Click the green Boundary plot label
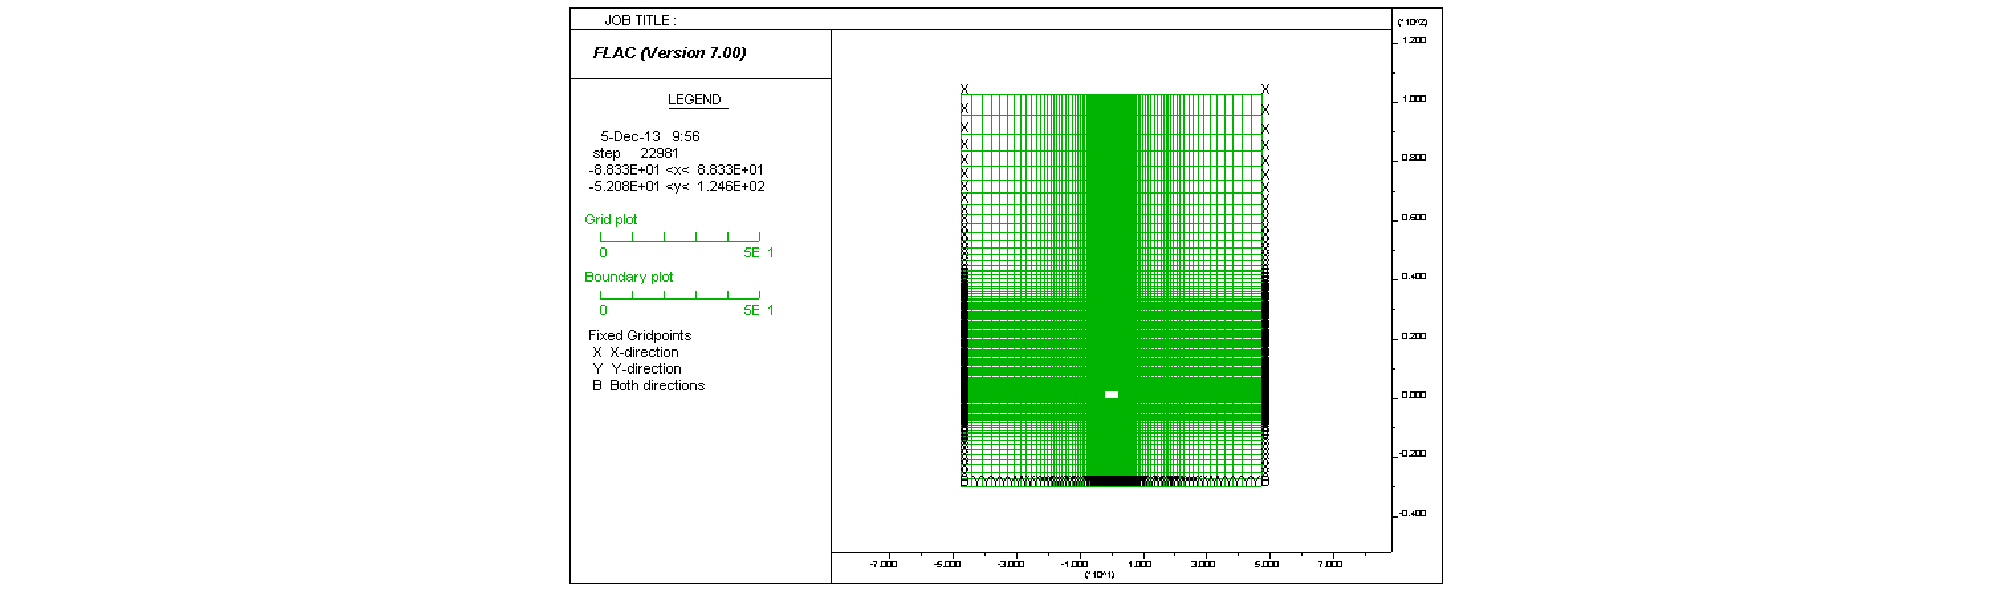Image resolution: width=2008 pixels, height=595 pixels. coord(629,277)
